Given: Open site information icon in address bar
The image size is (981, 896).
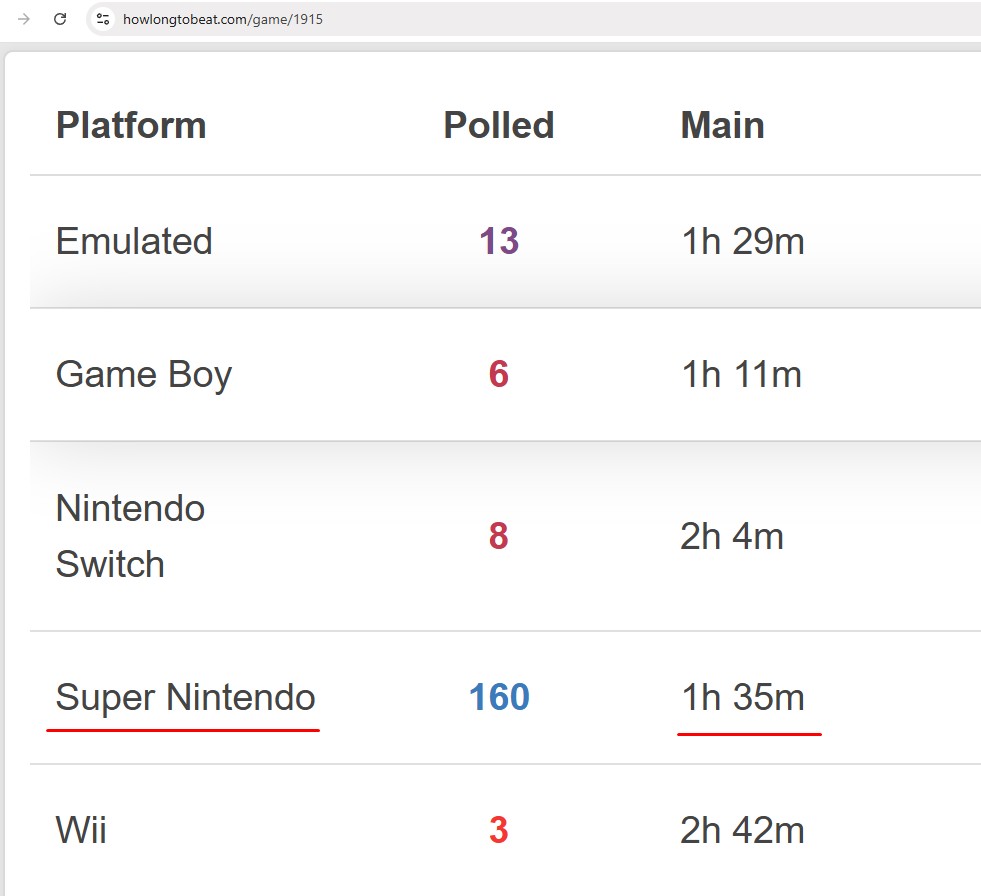Looking at the screenshot, I should (103, 19).
